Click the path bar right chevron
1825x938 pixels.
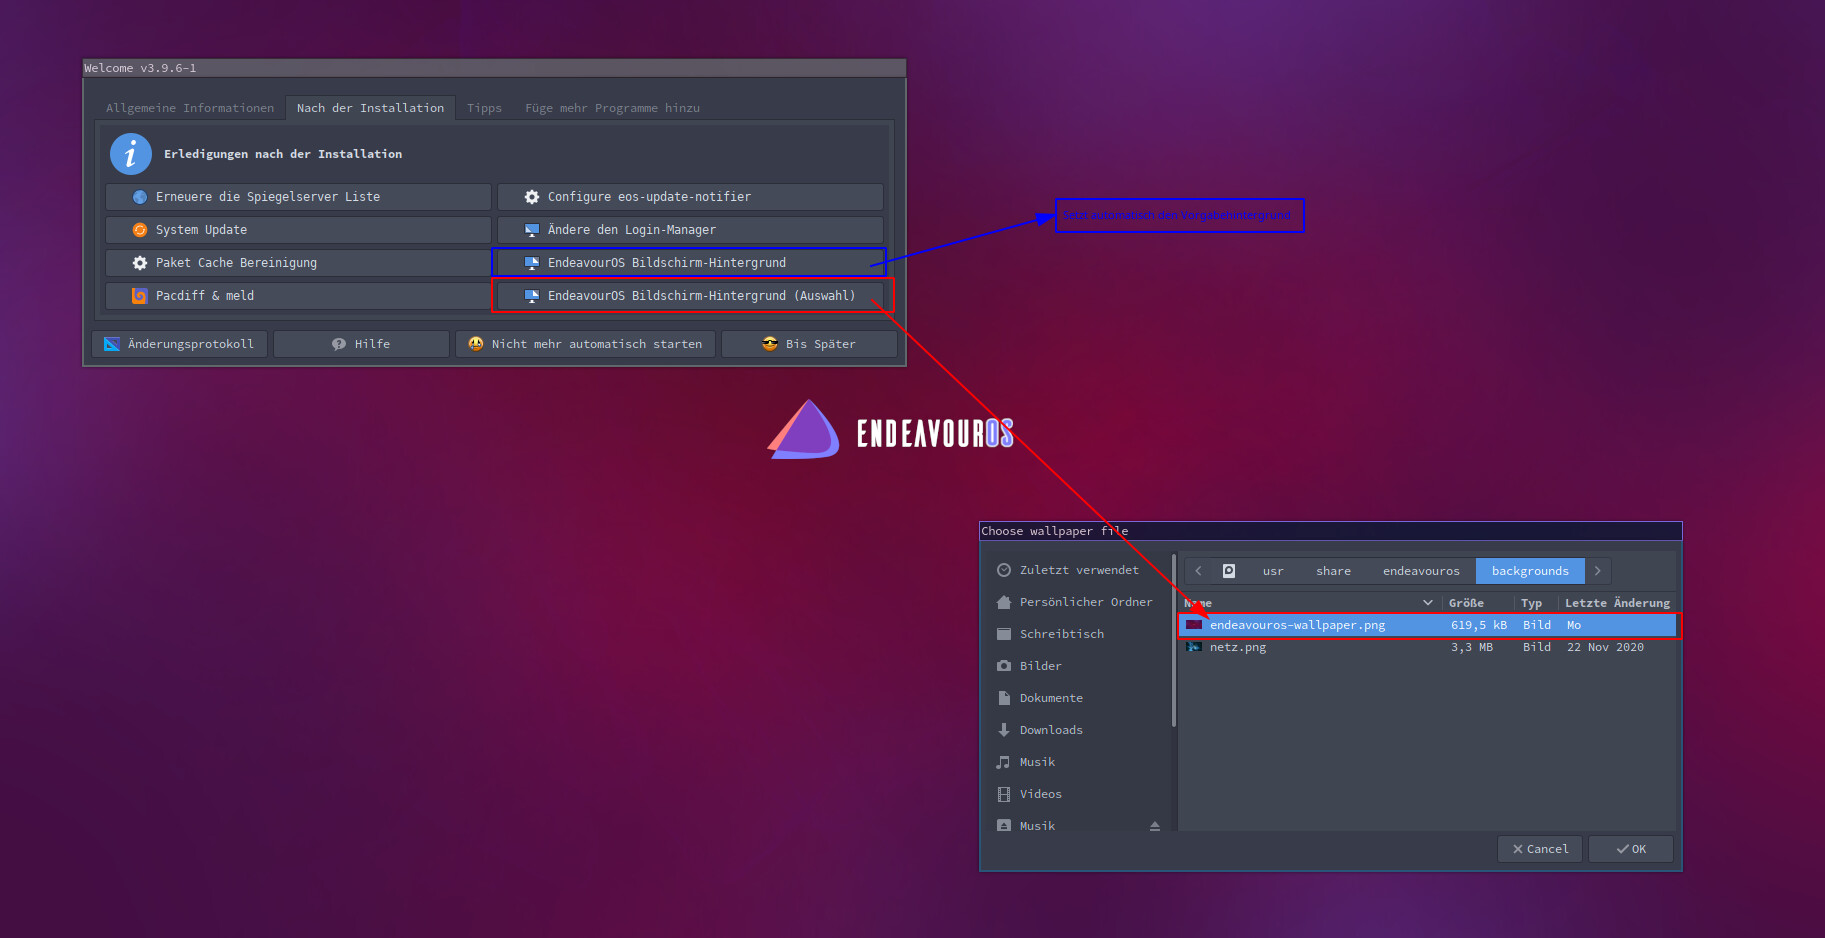coord(1598,571)
